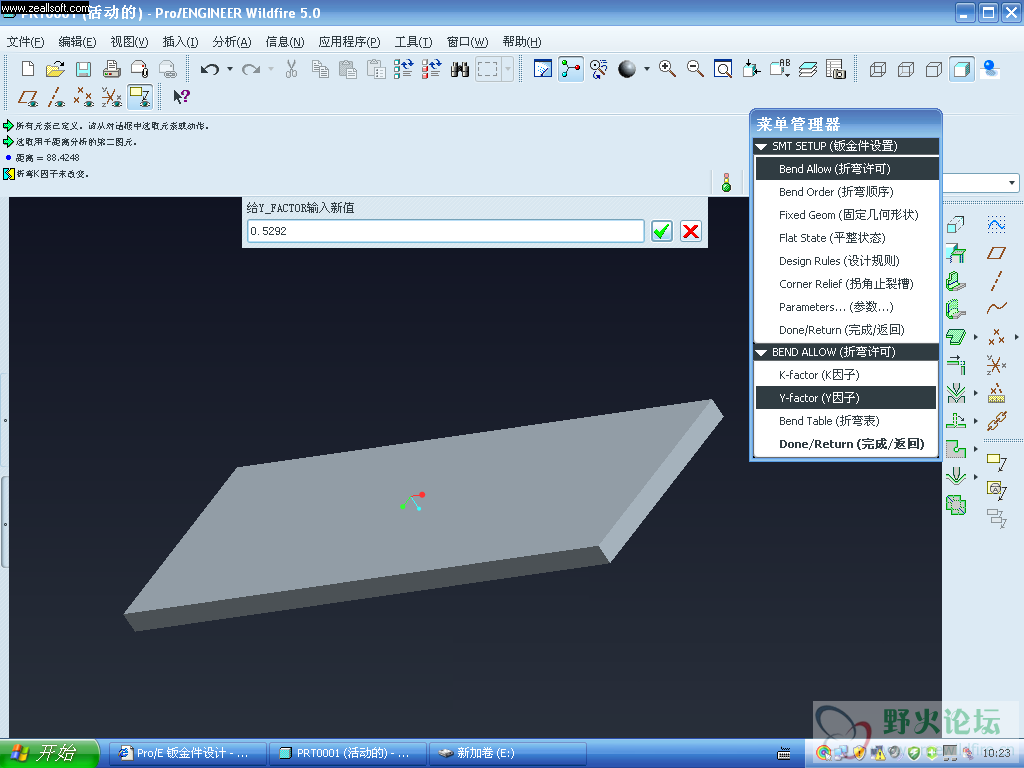1024x768 pixels.
Task: Toggle the spin center icon
Action: 571,69
